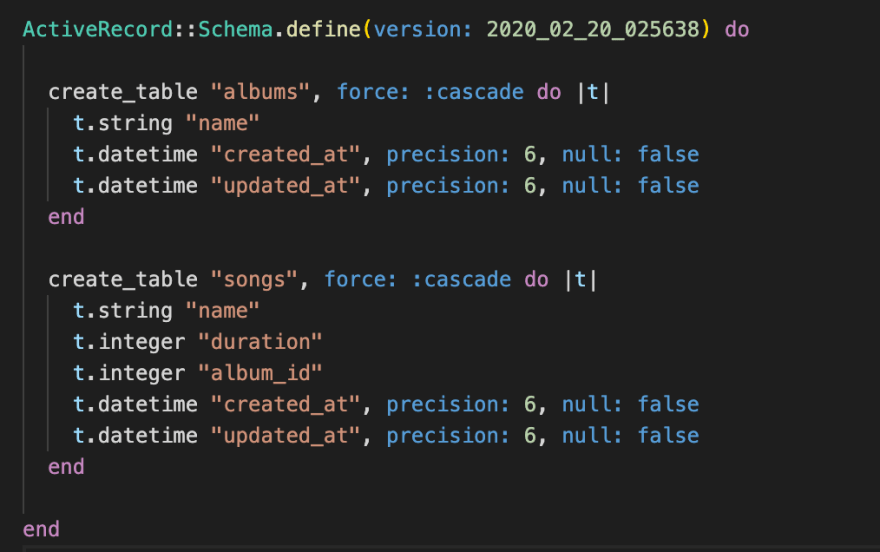The image size is (880, 552).
Task: Click the |t| block parameter in albums line
Action: click(x=593, y=91)
